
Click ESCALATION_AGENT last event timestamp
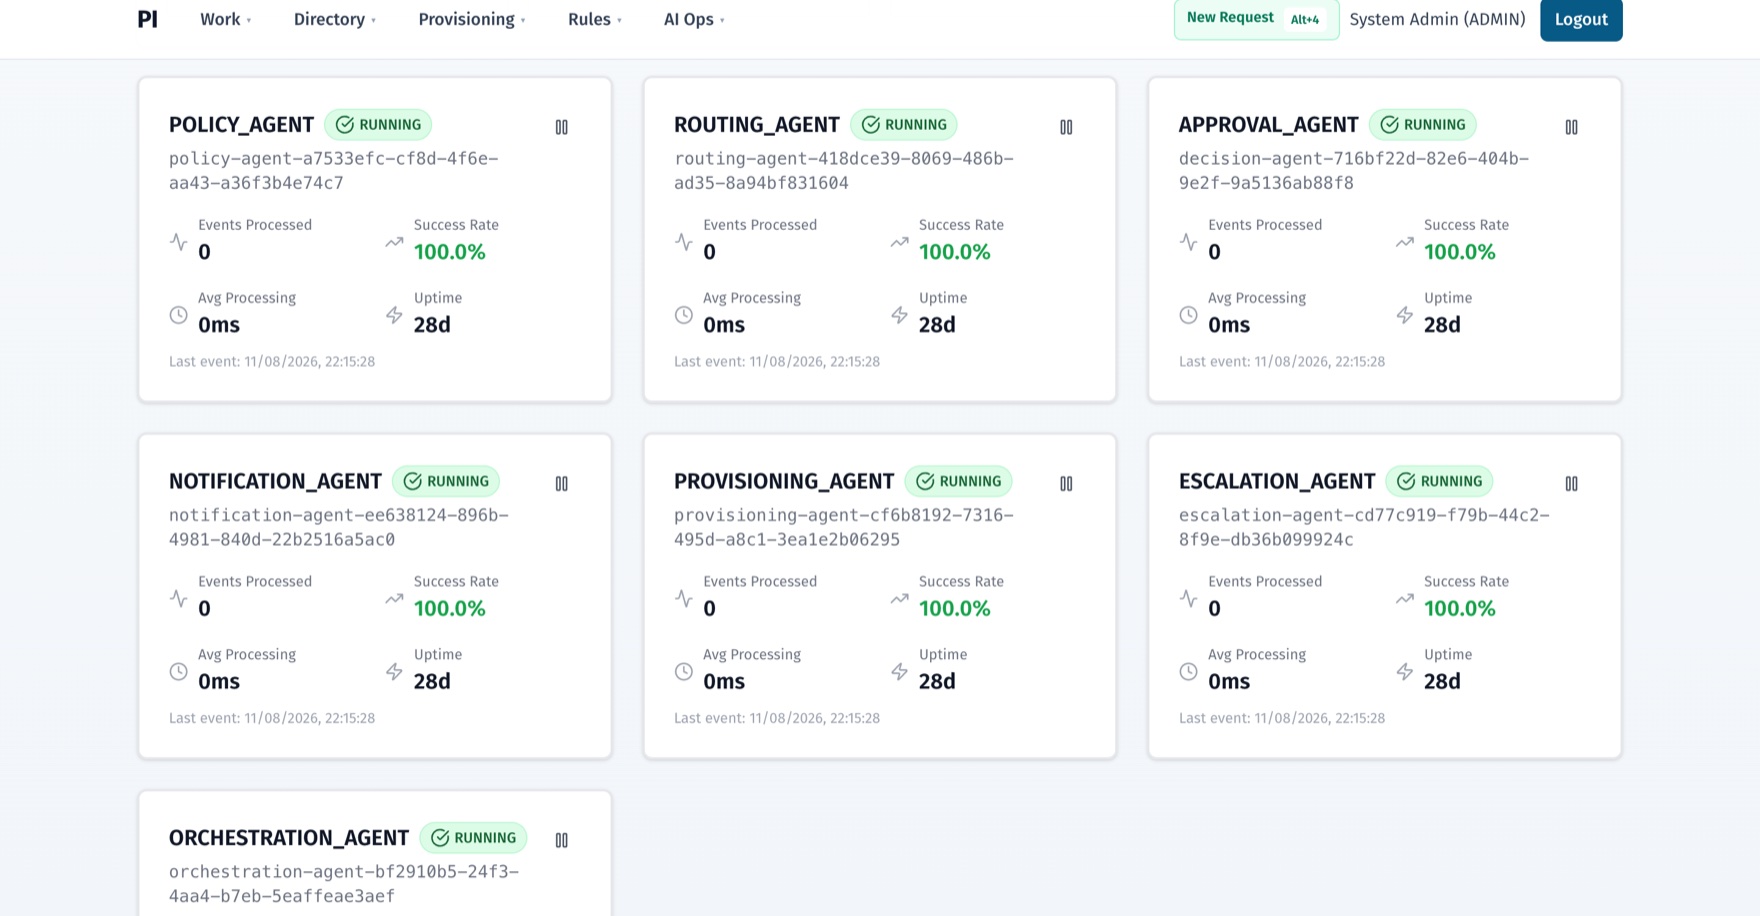[x=1282, y=718]
